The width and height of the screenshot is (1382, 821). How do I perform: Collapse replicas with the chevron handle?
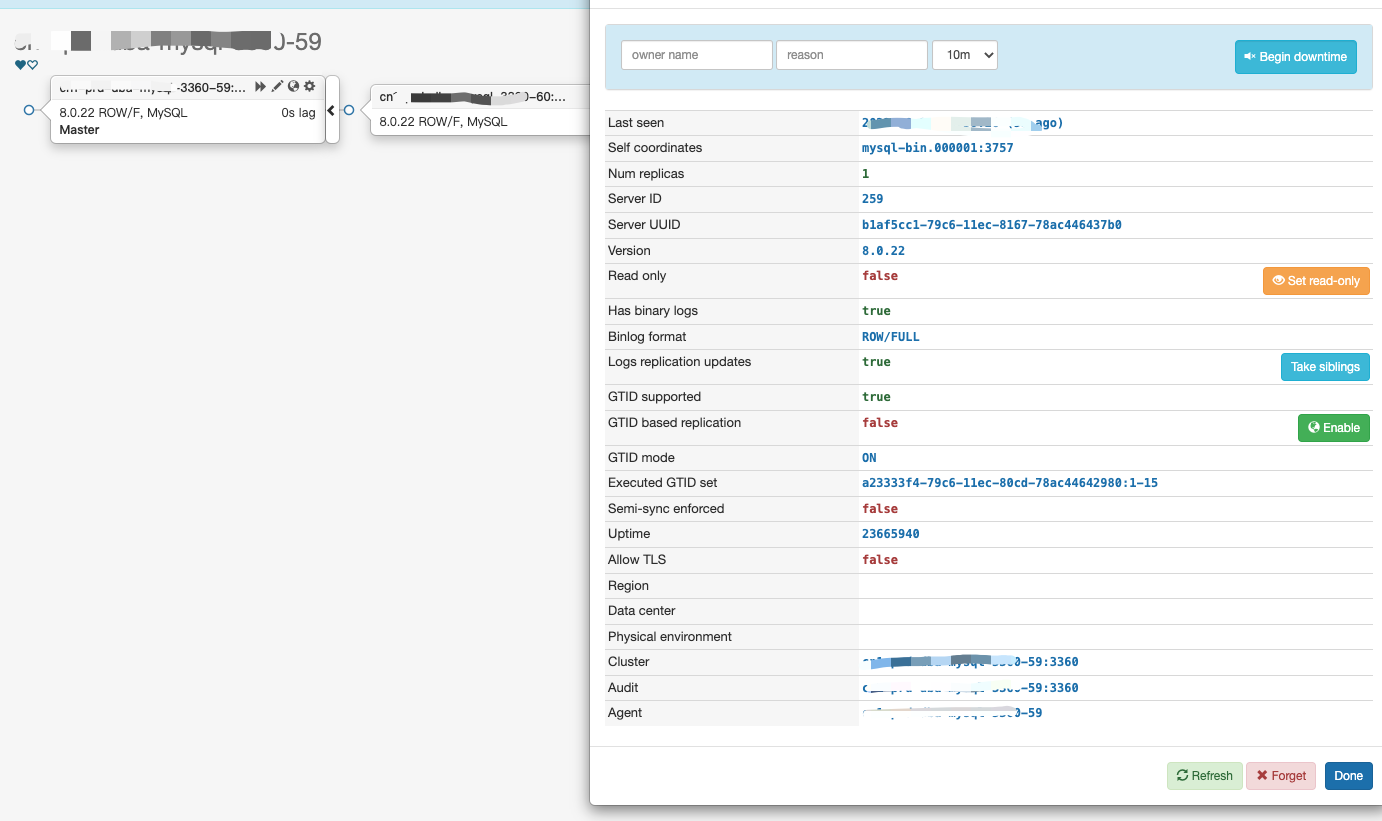[x=332, y=110]
